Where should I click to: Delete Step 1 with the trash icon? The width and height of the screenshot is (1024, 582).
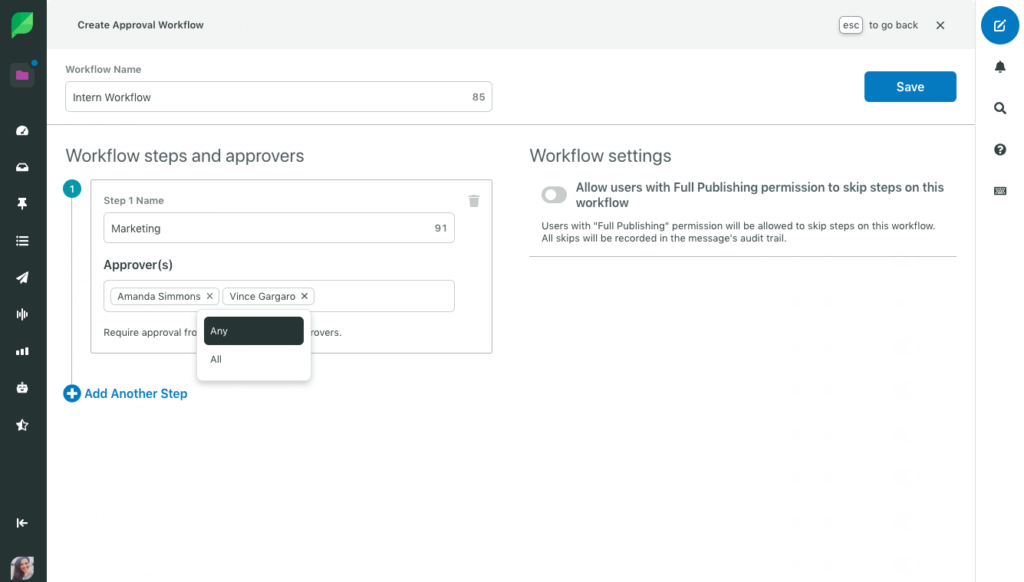pyautogui.click(x=474, y=201)
